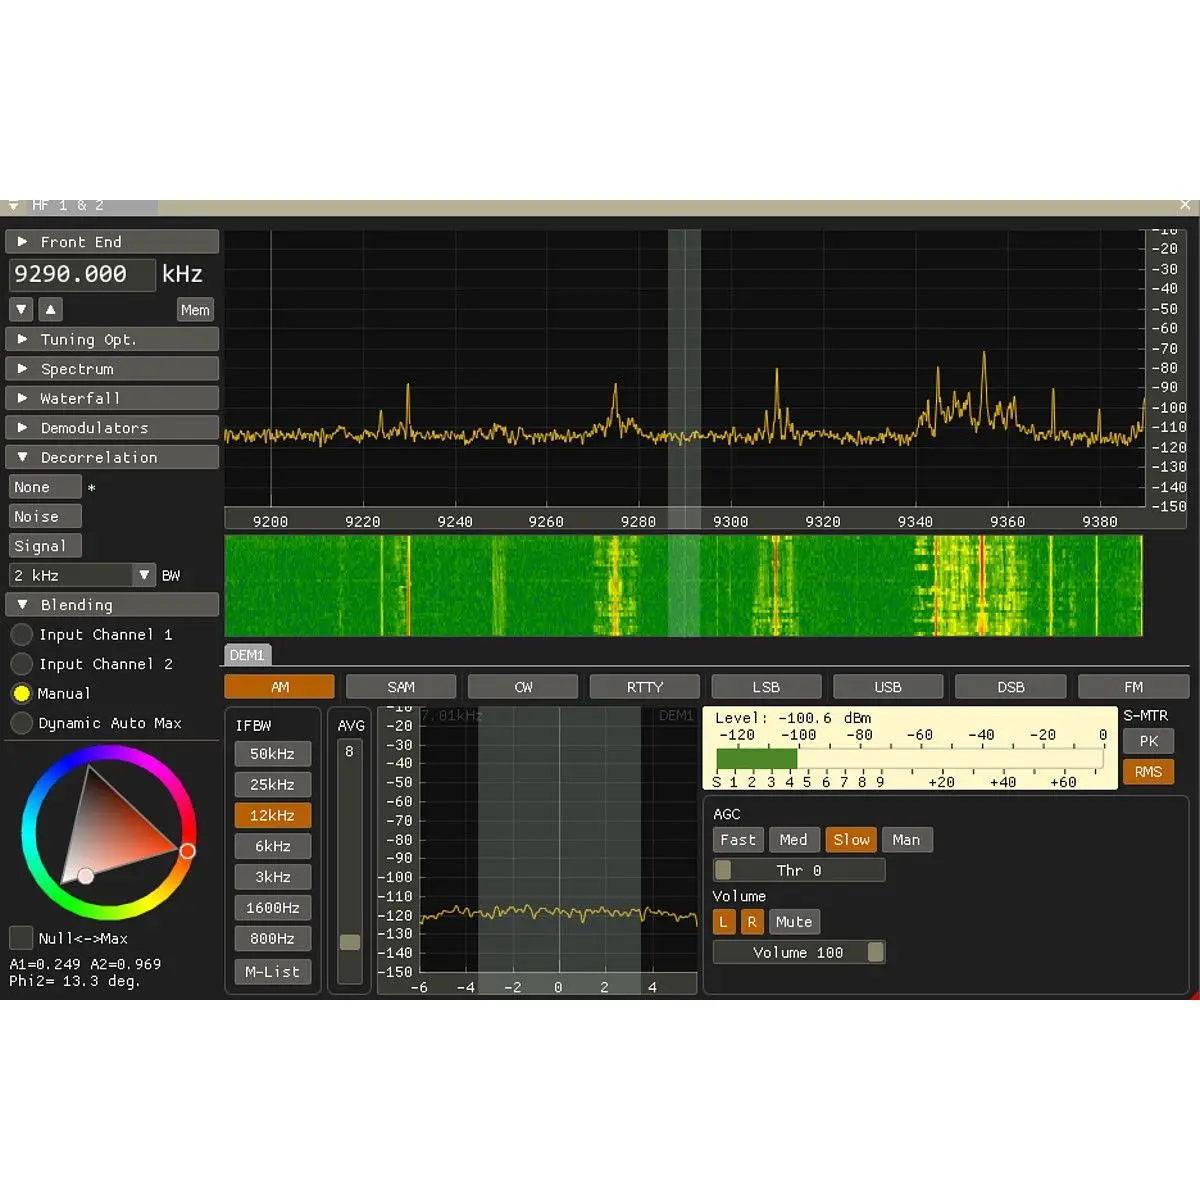Expand the Front End section
The image size is (1200, 1200).
(112, 242)
